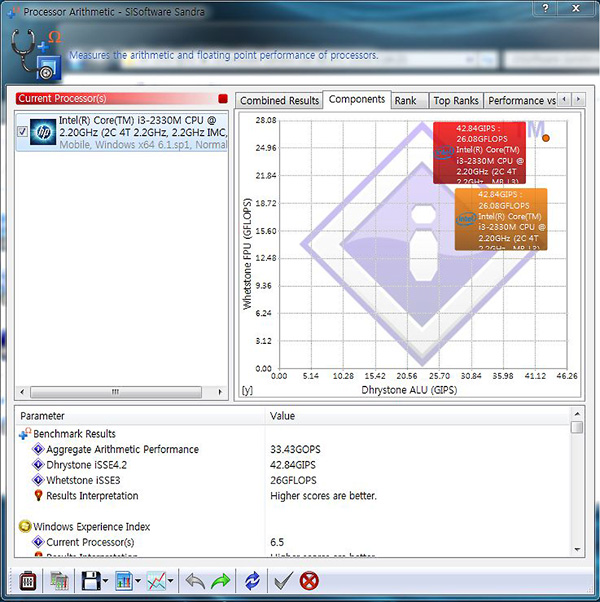Click the bar chart options icon

tap(124, 581)
